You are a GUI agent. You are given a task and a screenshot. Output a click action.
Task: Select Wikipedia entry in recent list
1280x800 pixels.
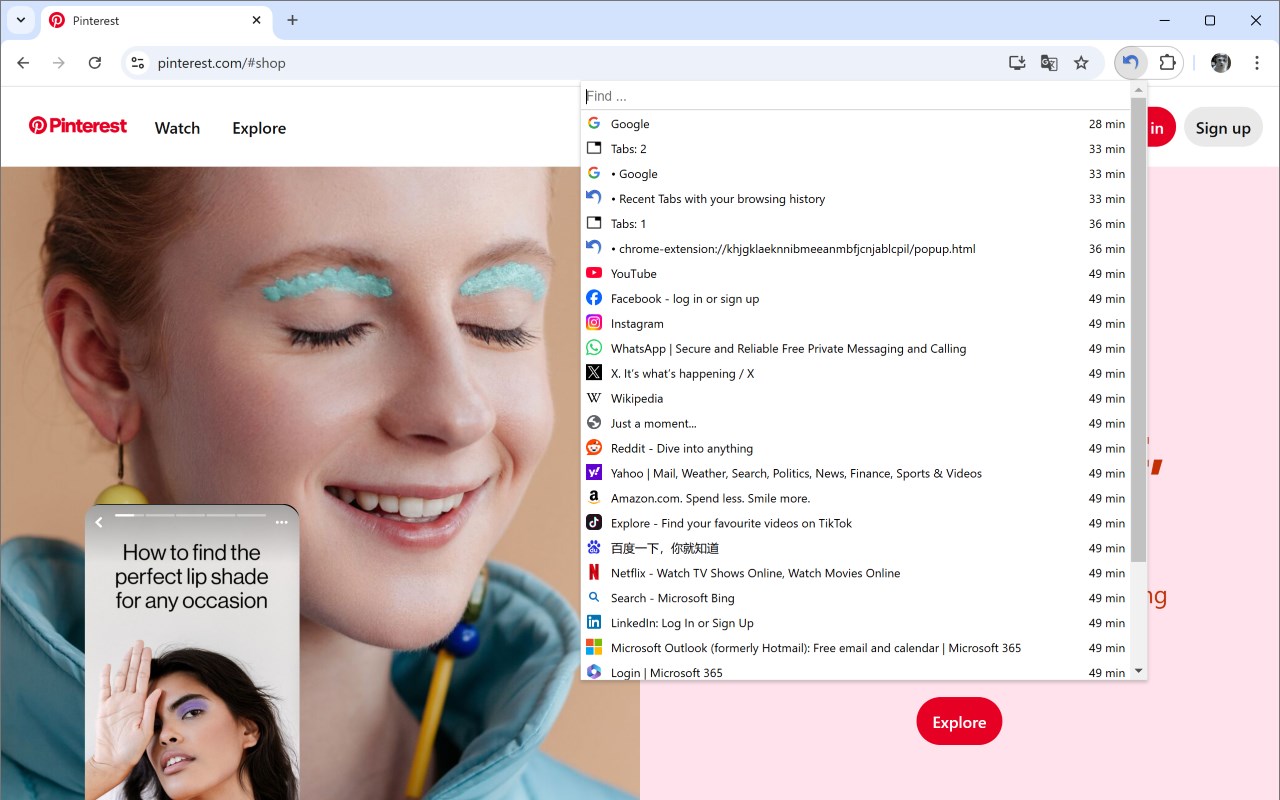[x=856, y=398]
